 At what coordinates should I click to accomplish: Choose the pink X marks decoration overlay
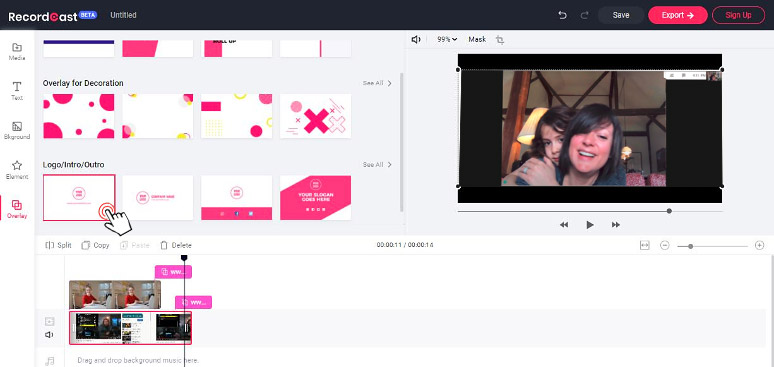[x=315, y=116]
